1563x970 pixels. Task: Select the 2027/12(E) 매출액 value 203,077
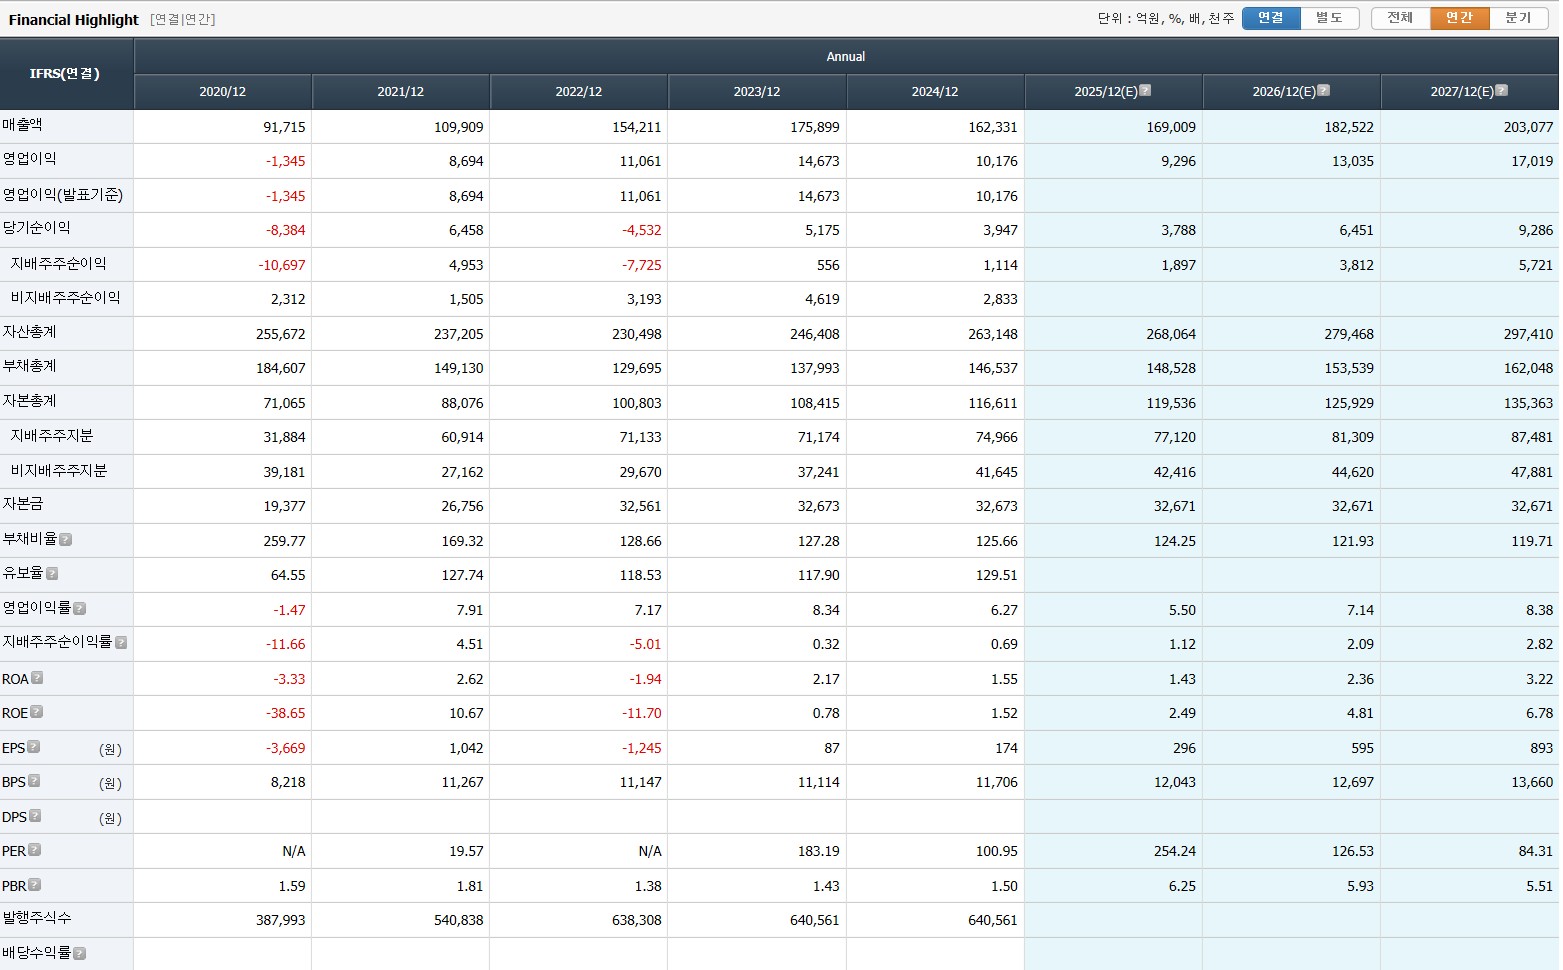(1528, 127)
